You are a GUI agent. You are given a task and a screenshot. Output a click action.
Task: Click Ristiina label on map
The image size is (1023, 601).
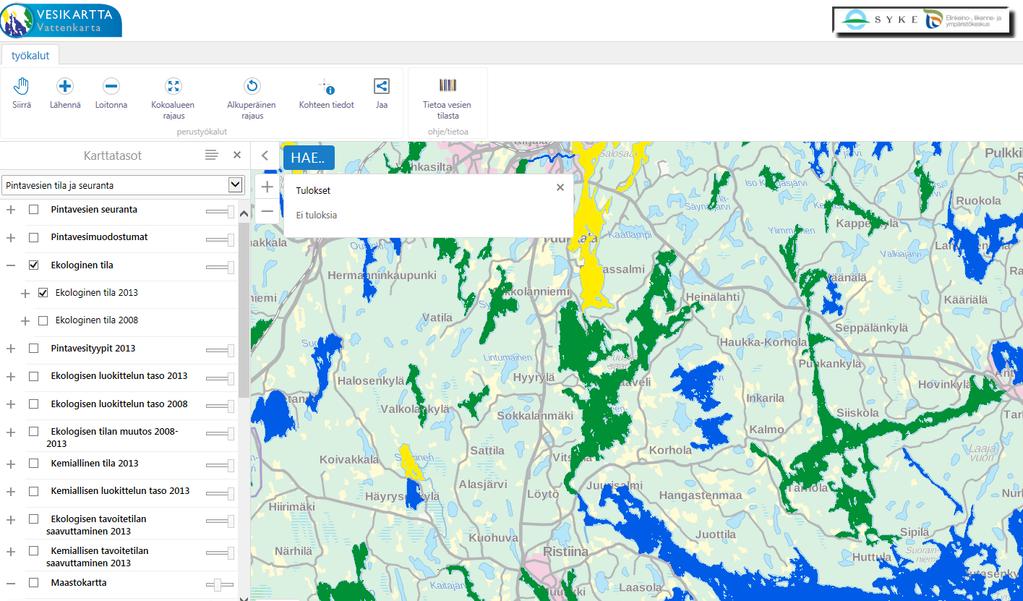click(566, 551)
